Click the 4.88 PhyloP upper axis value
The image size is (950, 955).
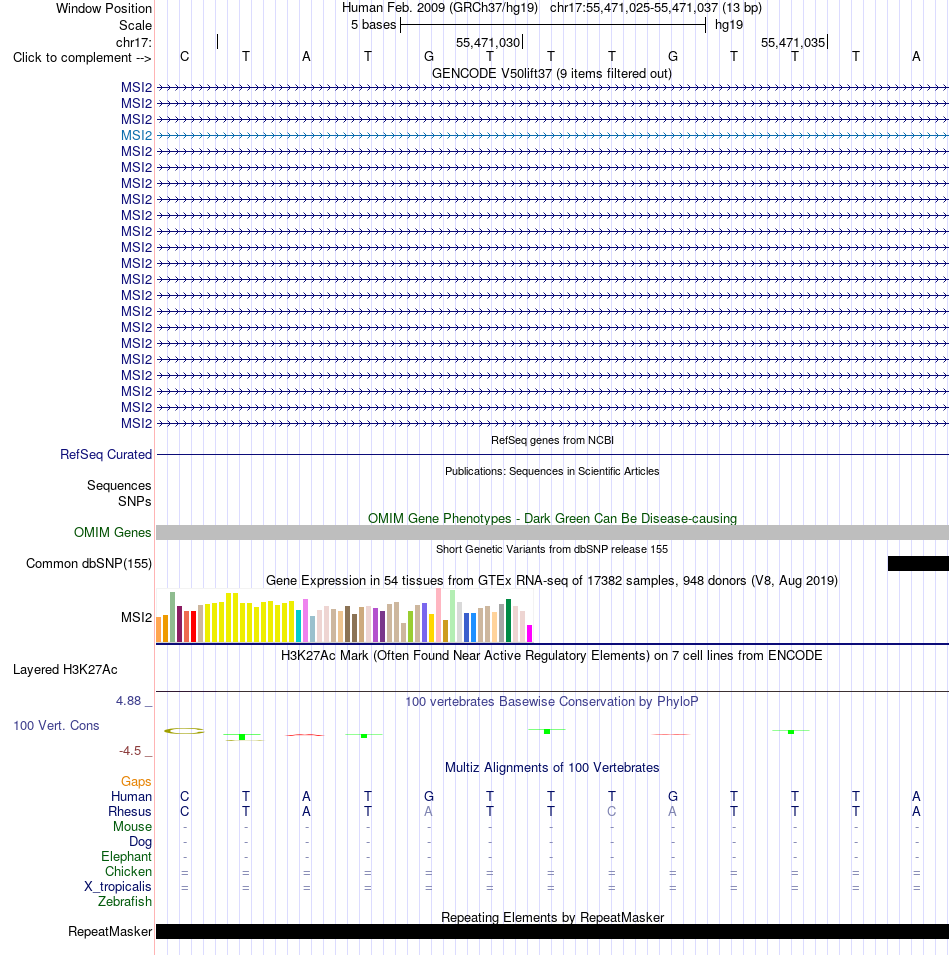pos(128,701)
